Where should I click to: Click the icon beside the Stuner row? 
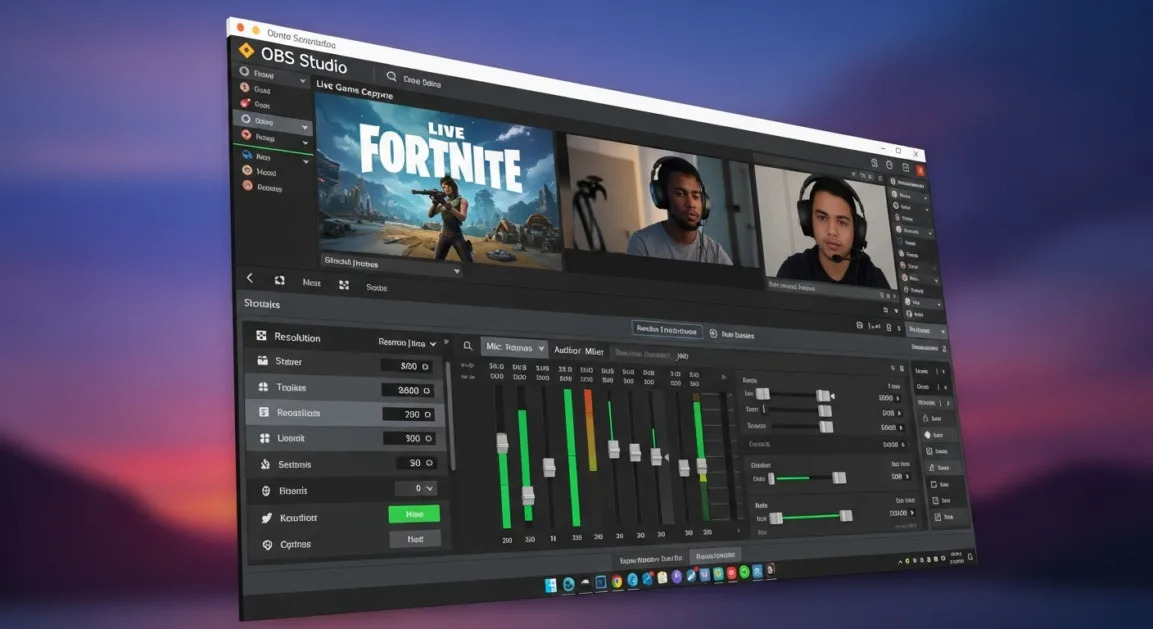tap(263, 360)
